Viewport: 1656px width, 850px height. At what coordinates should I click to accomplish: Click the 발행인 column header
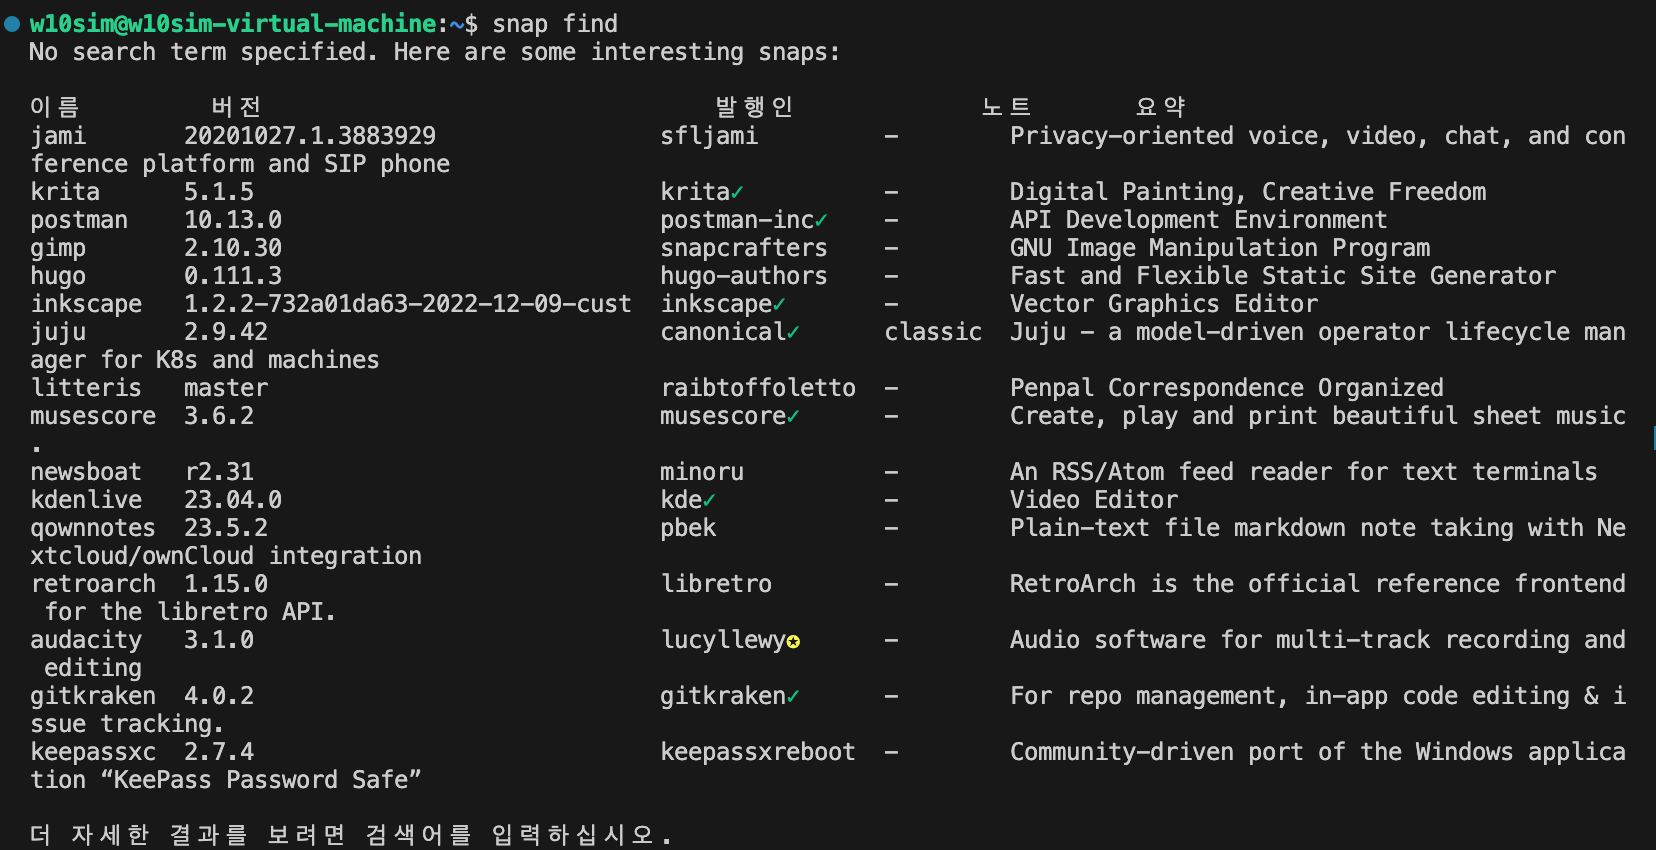point(754,107)
